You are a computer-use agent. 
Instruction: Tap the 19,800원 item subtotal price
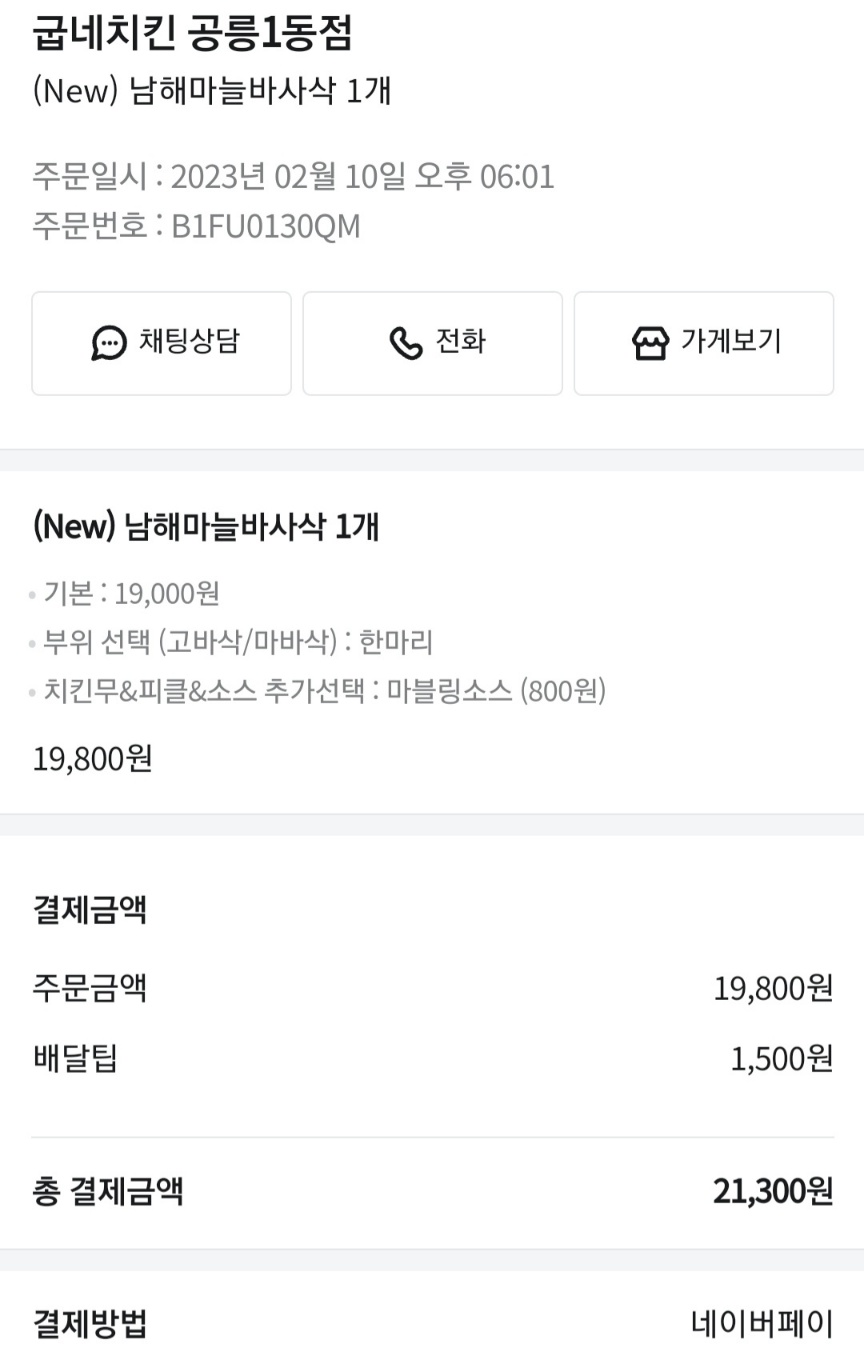pyautogui.click(x=93, y=759)
